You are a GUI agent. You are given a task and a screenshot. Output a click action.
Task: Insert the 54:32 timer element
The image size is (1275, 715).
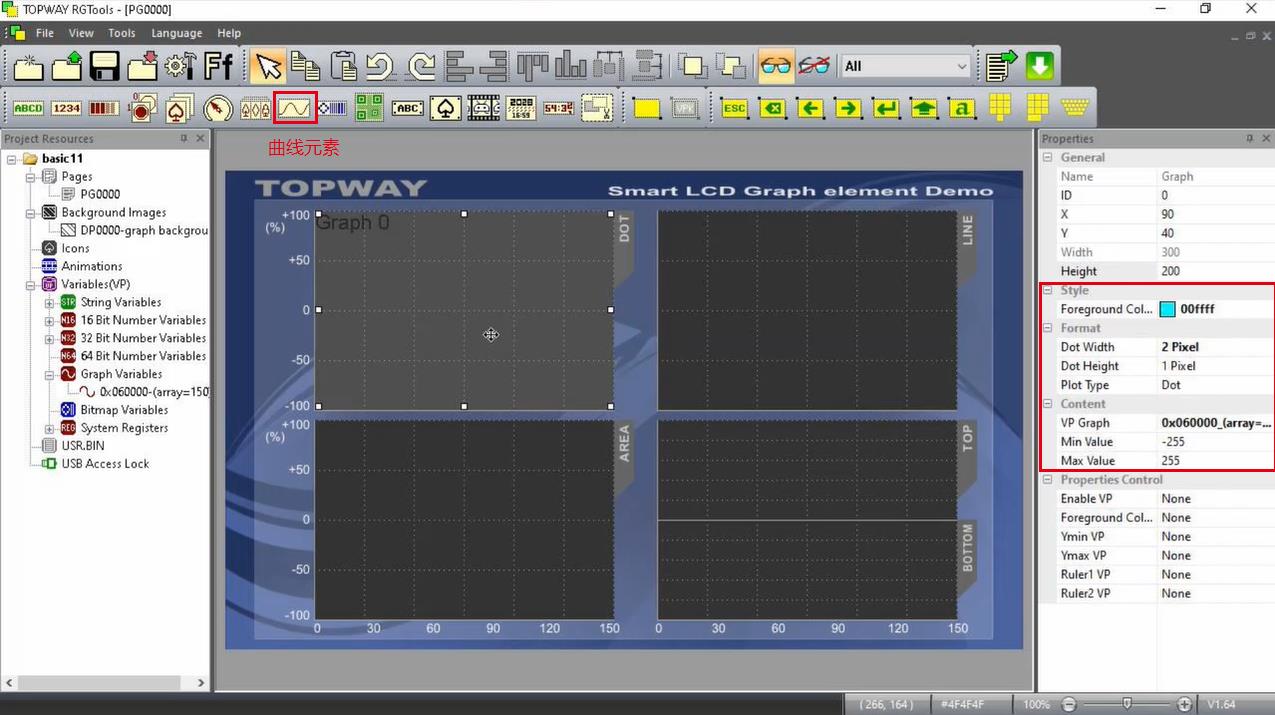point(559,108)
